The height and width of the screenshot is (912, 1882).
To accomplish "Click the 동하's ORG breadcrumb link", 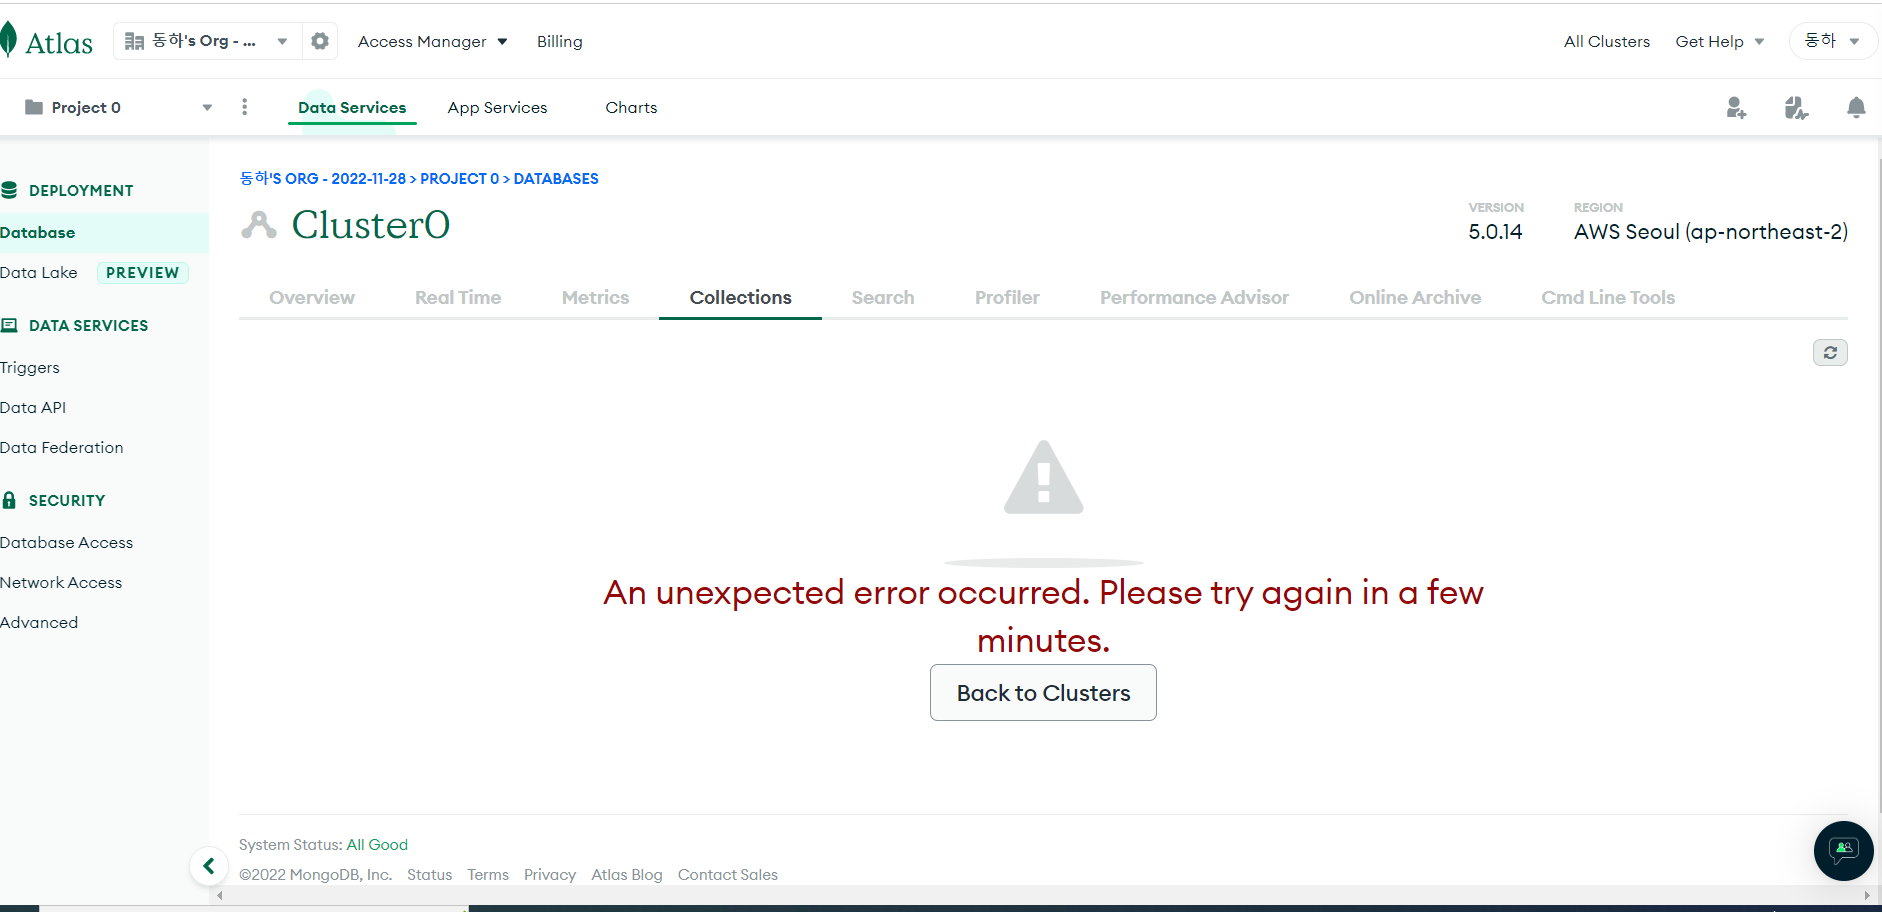I will coord(322,178).
